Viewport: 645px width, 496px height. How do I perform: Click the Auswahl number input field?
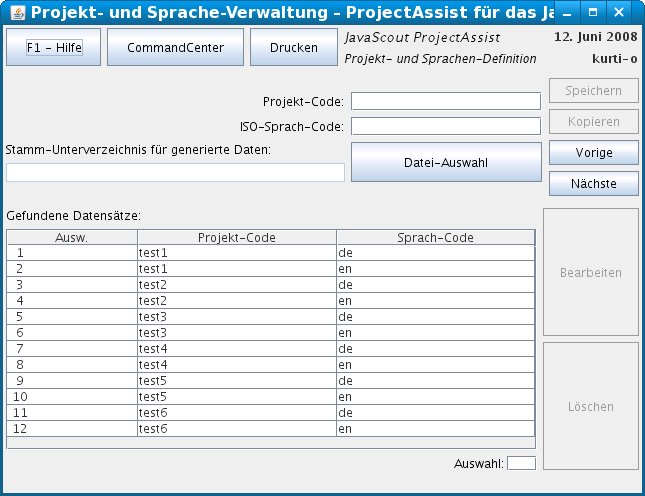[x=521, y=463]
